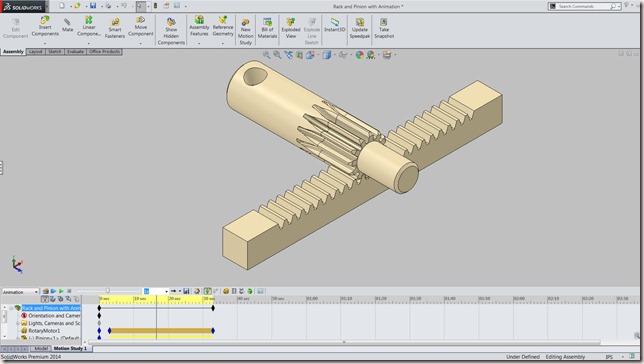Click the Exploded View tool
Screen dimensions: 644x364
(291, 28)
